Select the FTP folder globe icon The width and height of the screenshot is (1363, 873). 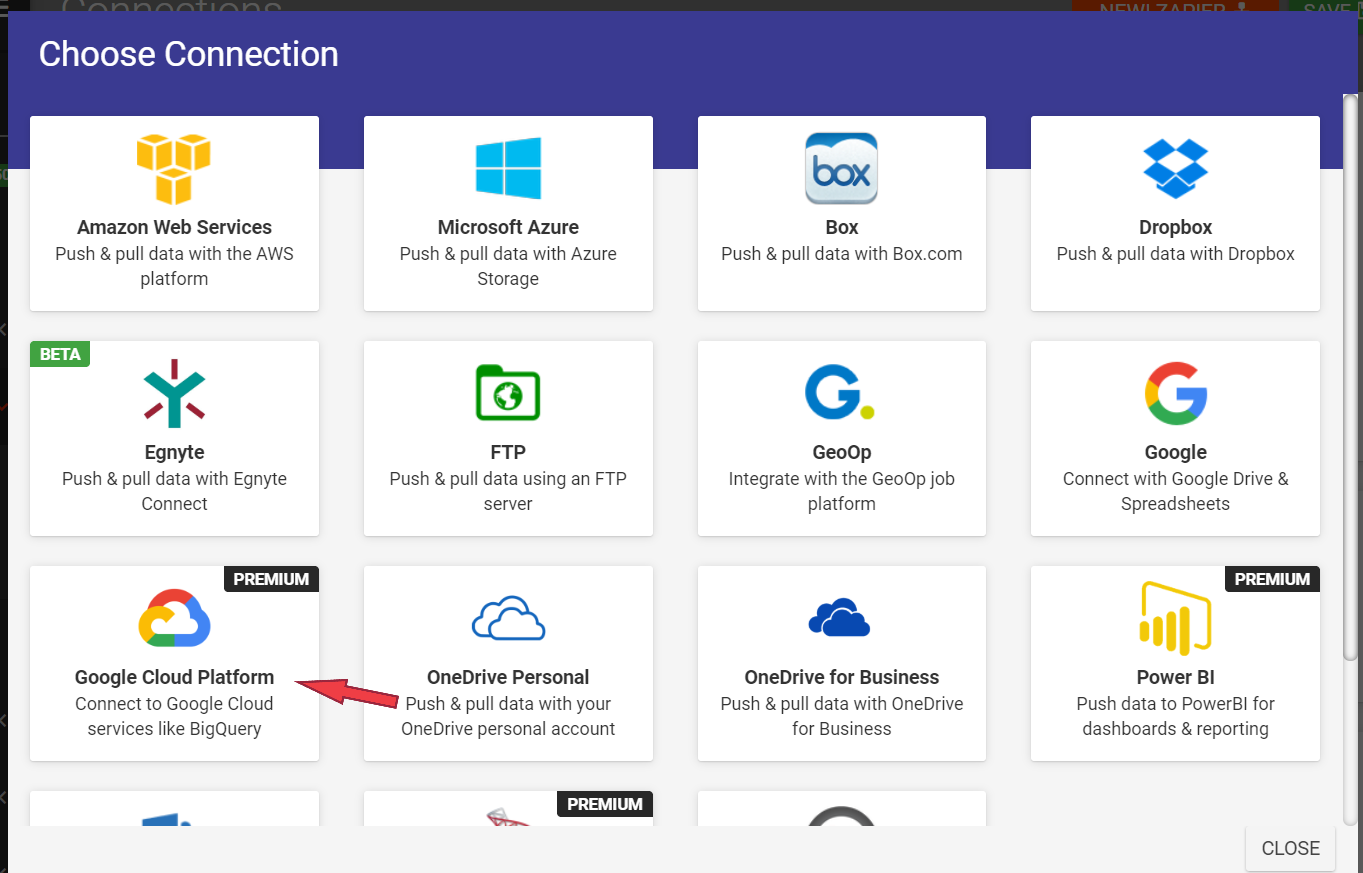(508, 392)
